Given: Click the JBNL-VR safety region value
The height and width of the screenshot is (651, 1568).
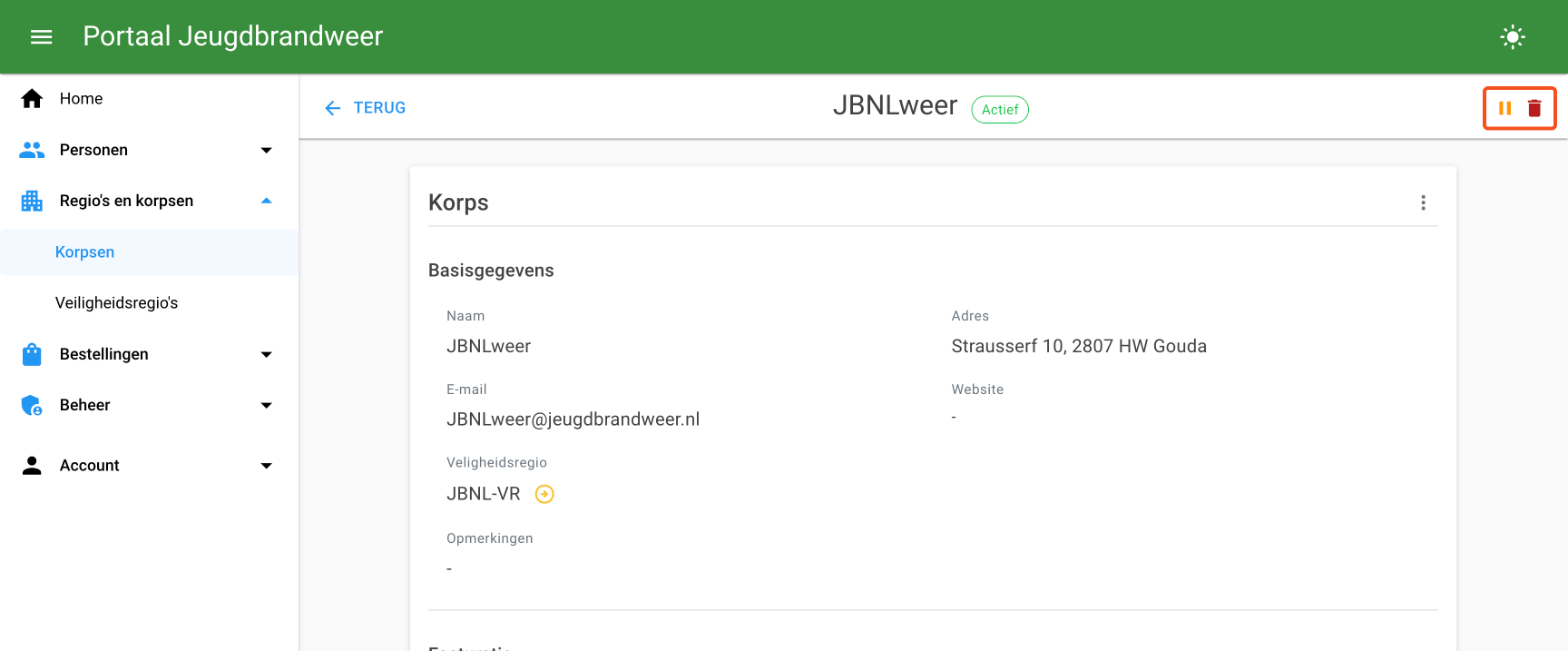Looking at the screenshot, I should tap(483, 494).
